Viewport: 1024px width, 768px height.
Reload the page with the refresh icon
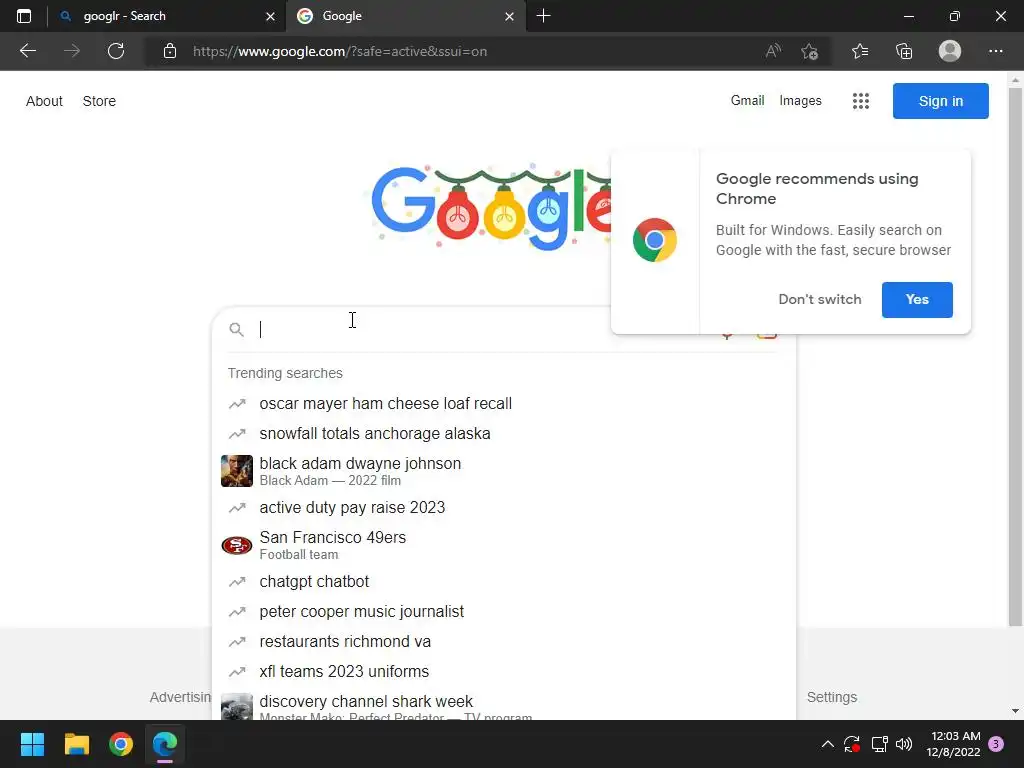(x=116, y=51)
